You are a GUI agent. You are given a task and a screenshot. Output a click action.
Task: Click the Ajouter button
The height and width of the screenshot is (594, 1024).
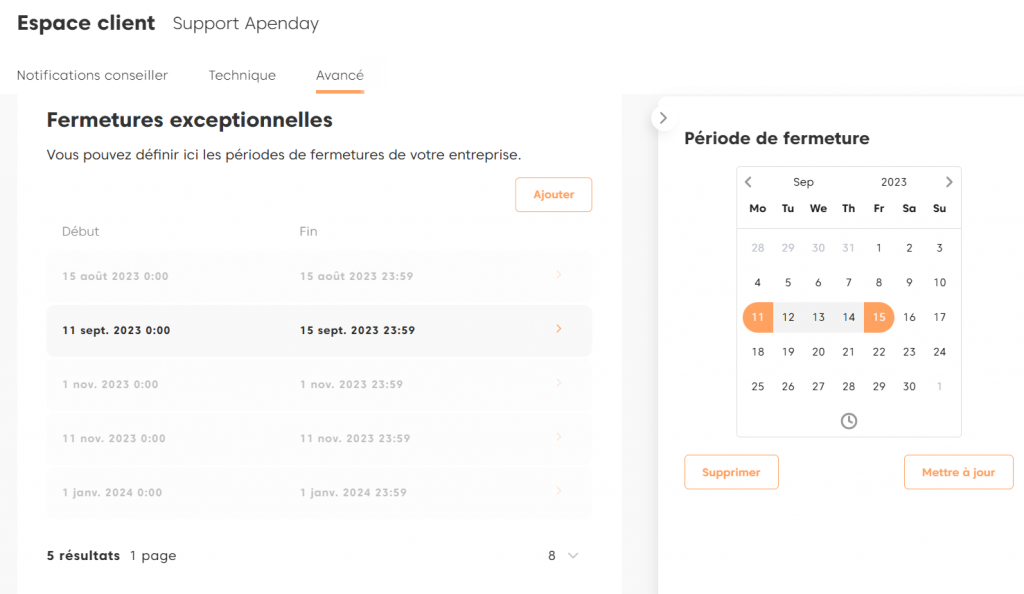click(553, 195)
